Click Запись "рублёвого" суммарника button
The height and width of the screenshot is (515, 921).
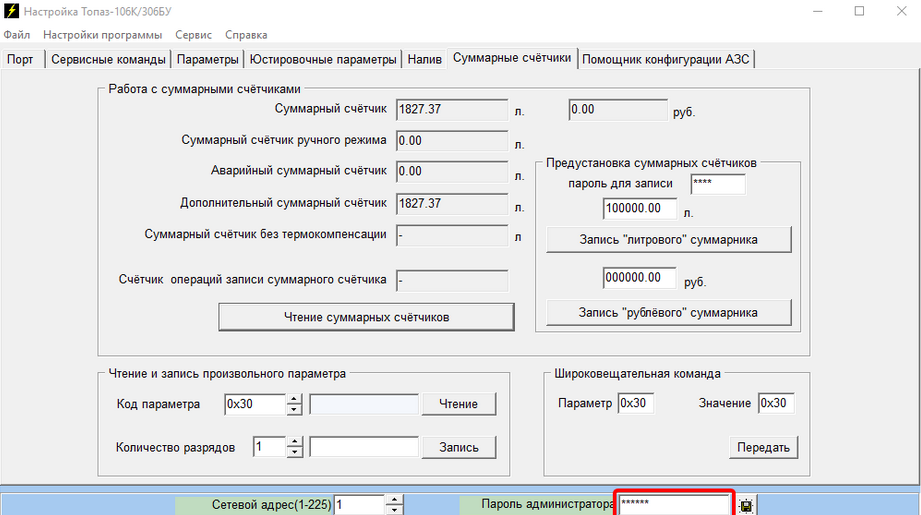[x=668, y=312]
